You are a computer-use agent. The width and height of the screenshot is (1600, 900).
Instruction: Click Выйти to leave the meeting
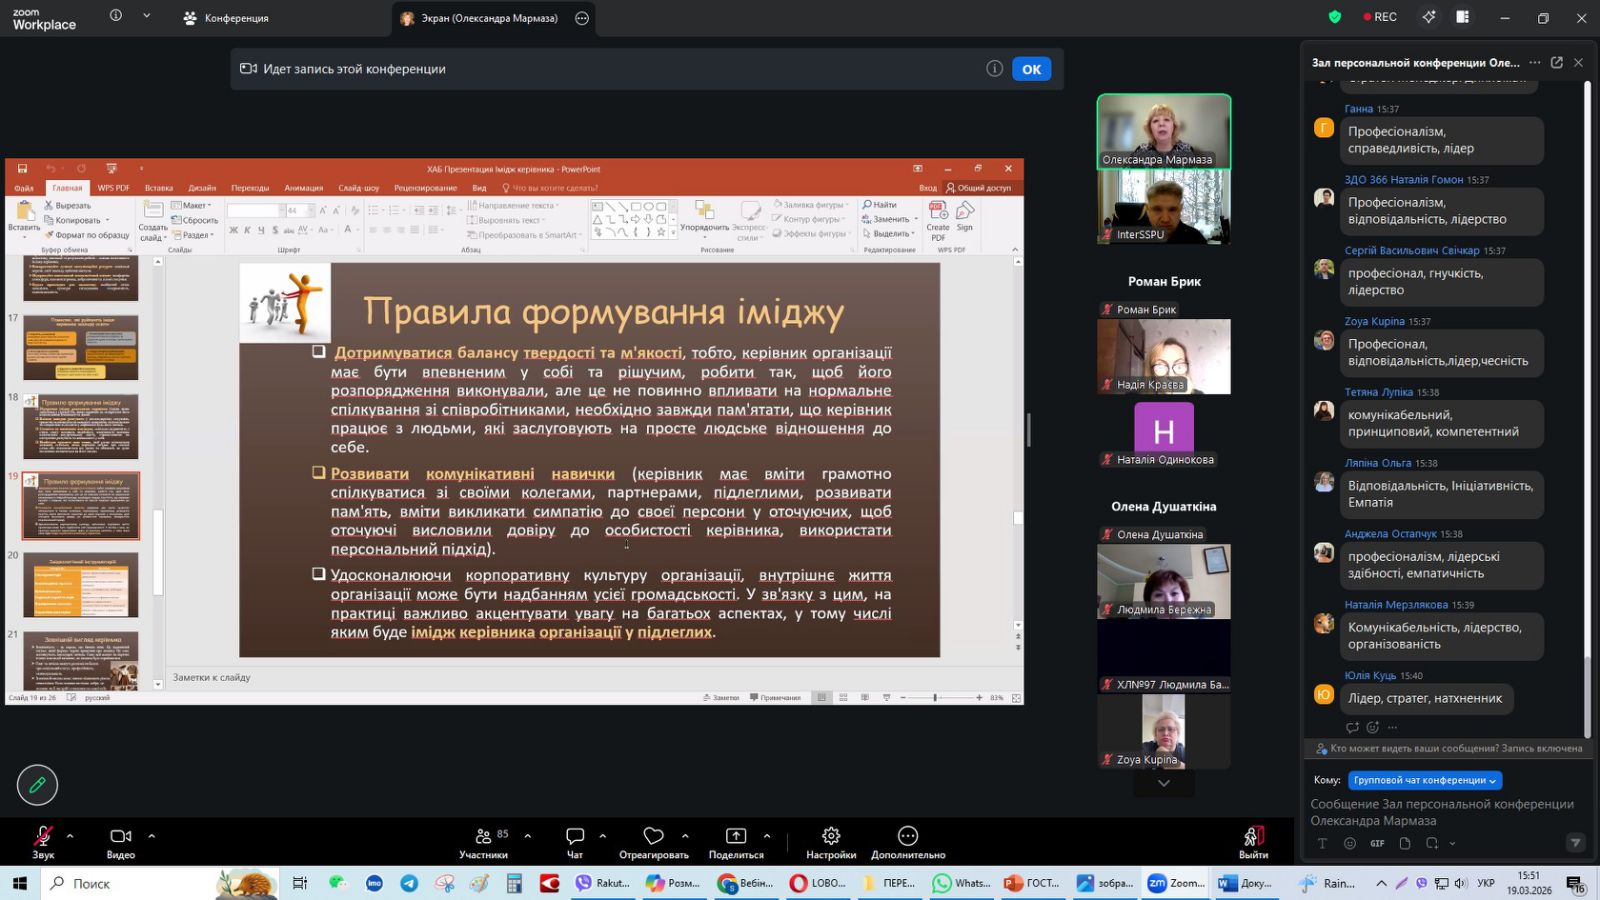(x=1253, y=840)
